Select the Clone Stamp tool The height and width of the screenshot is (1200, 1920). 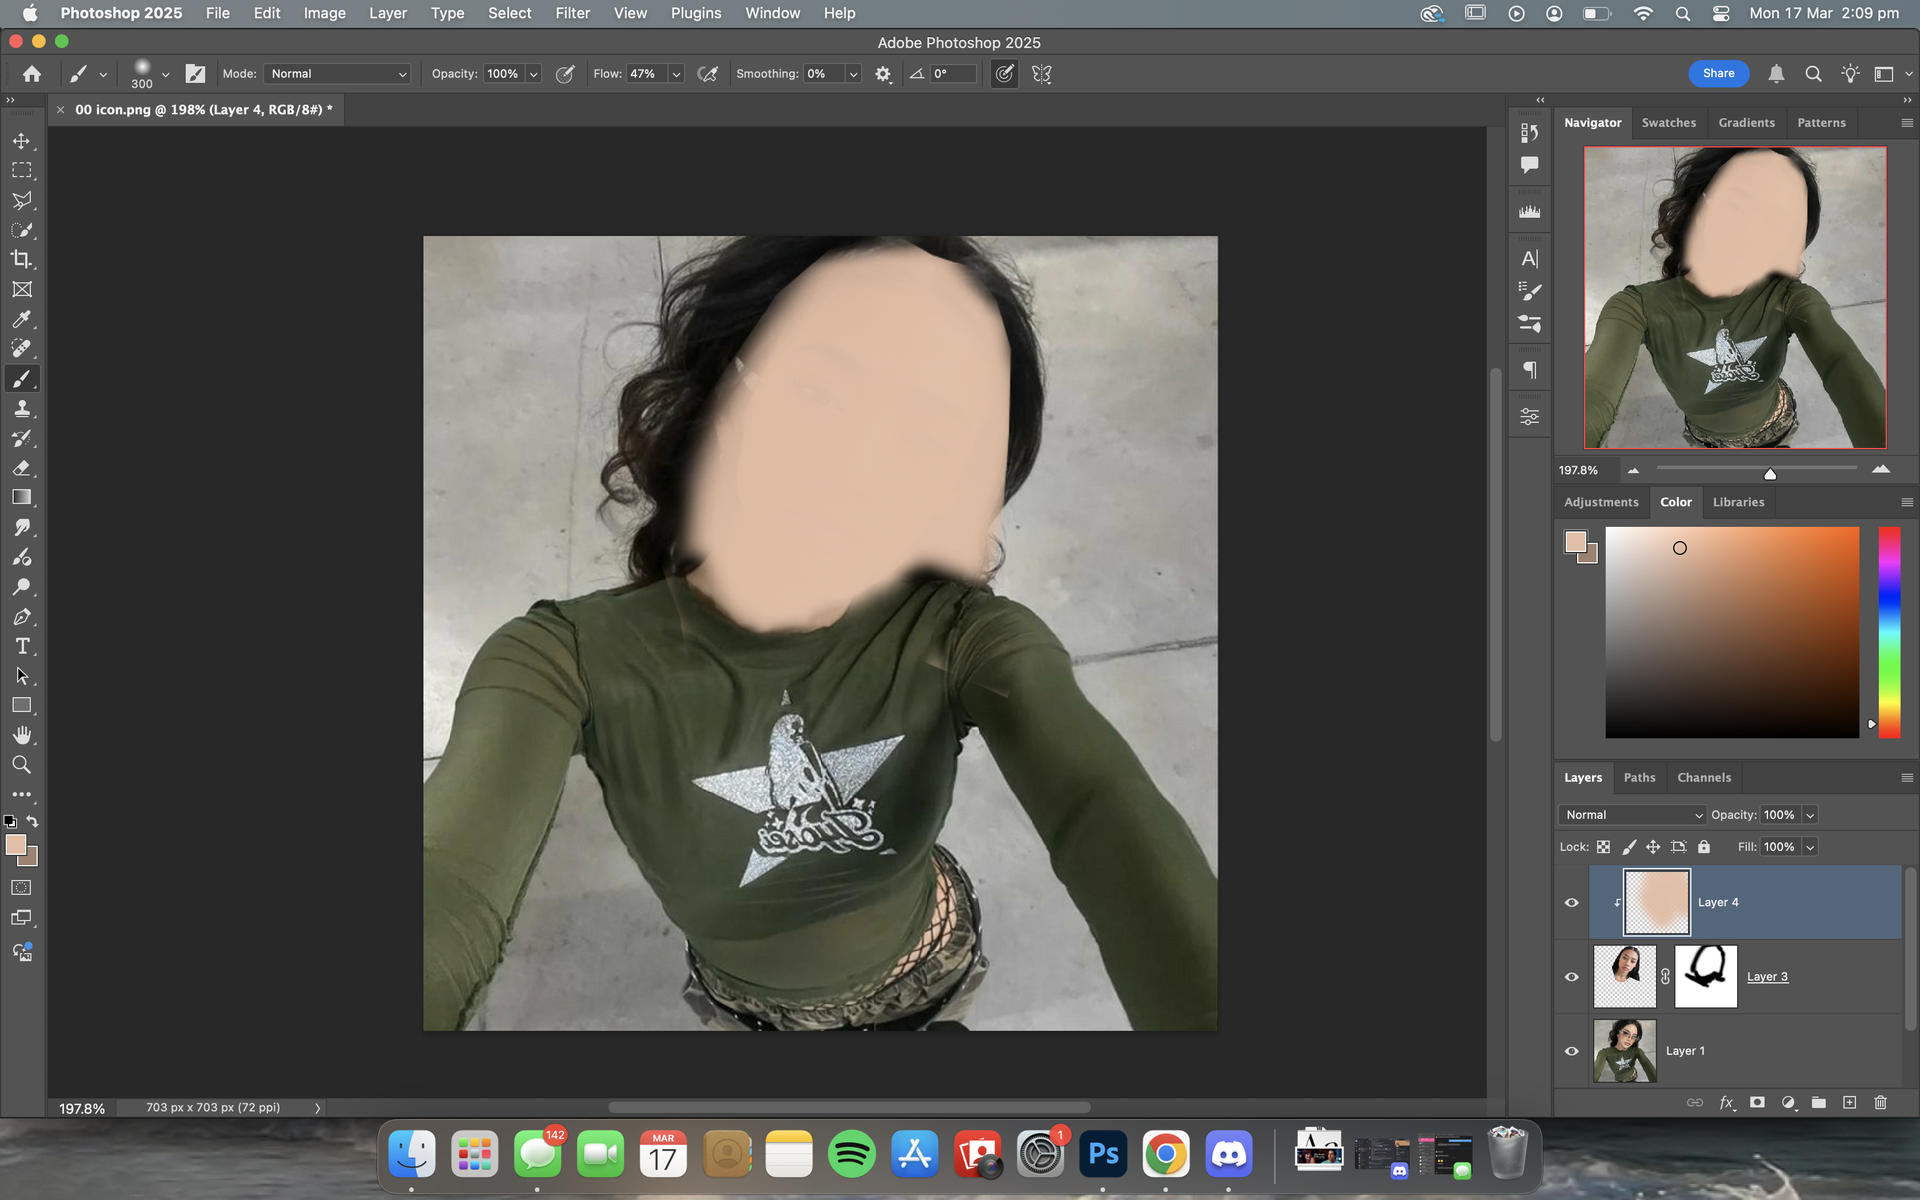pos(21,409)
